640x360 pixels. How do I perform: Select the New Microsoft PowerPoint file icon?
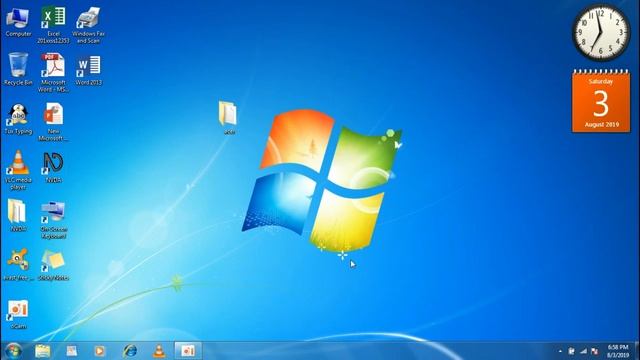53,121
